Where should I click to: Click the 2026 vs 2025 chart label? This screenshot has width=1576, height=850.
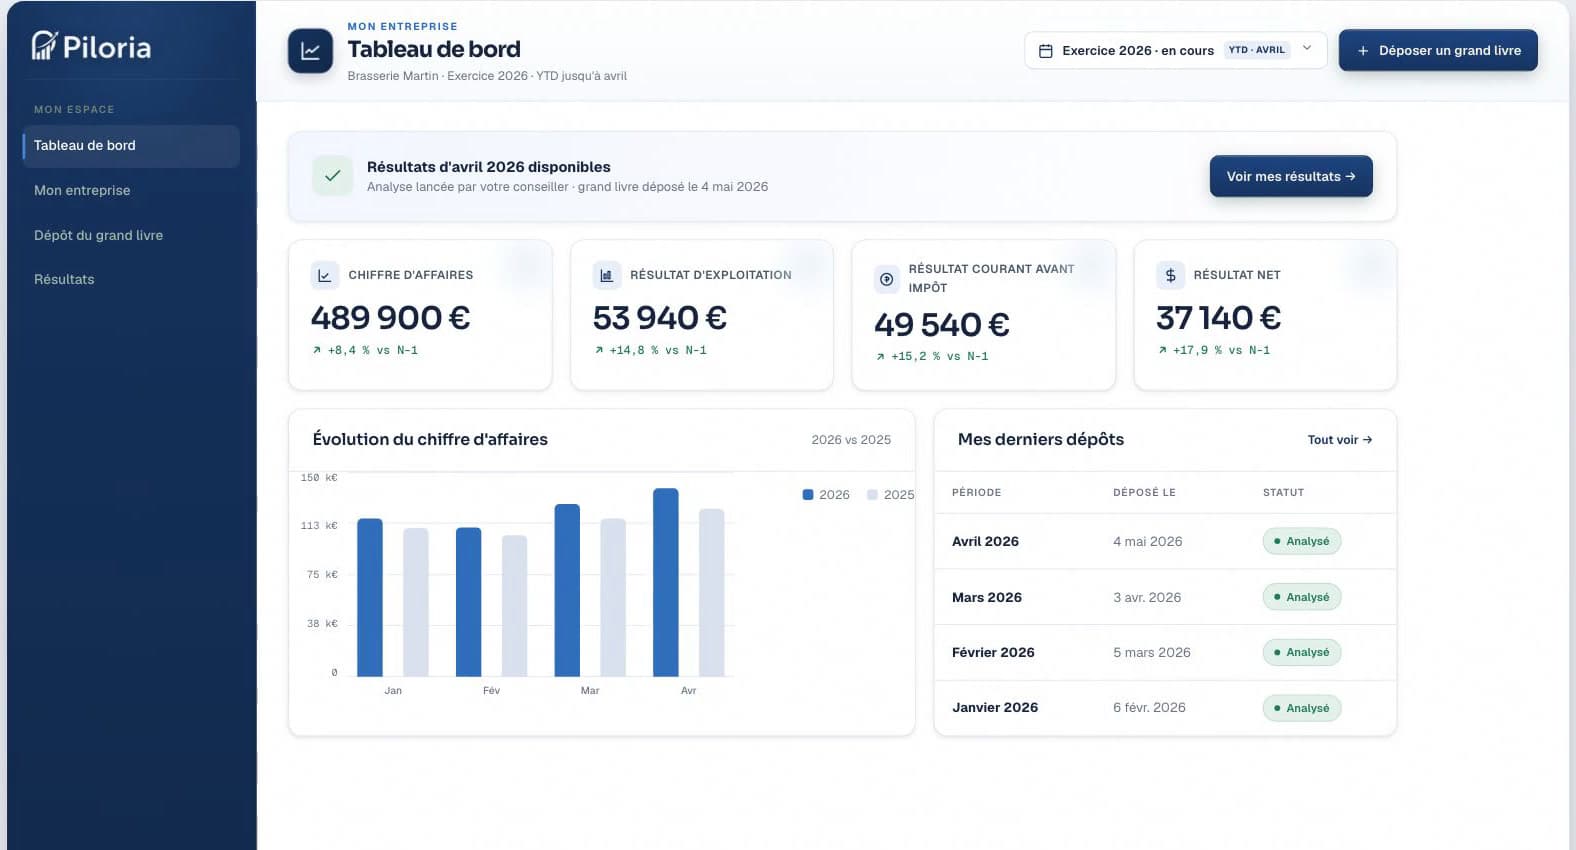851,440
